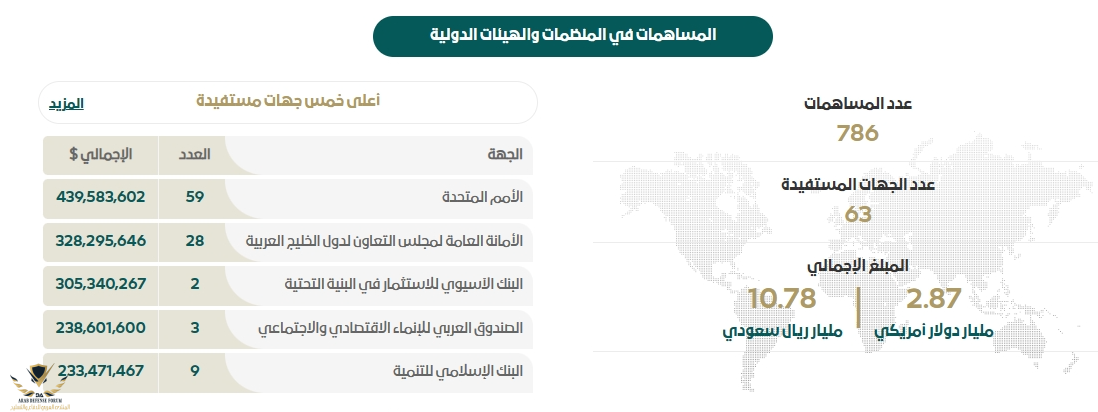This screenshot has width=1098, height=412.
Task: Select the total 238,601,600
Action: point(101,327)
